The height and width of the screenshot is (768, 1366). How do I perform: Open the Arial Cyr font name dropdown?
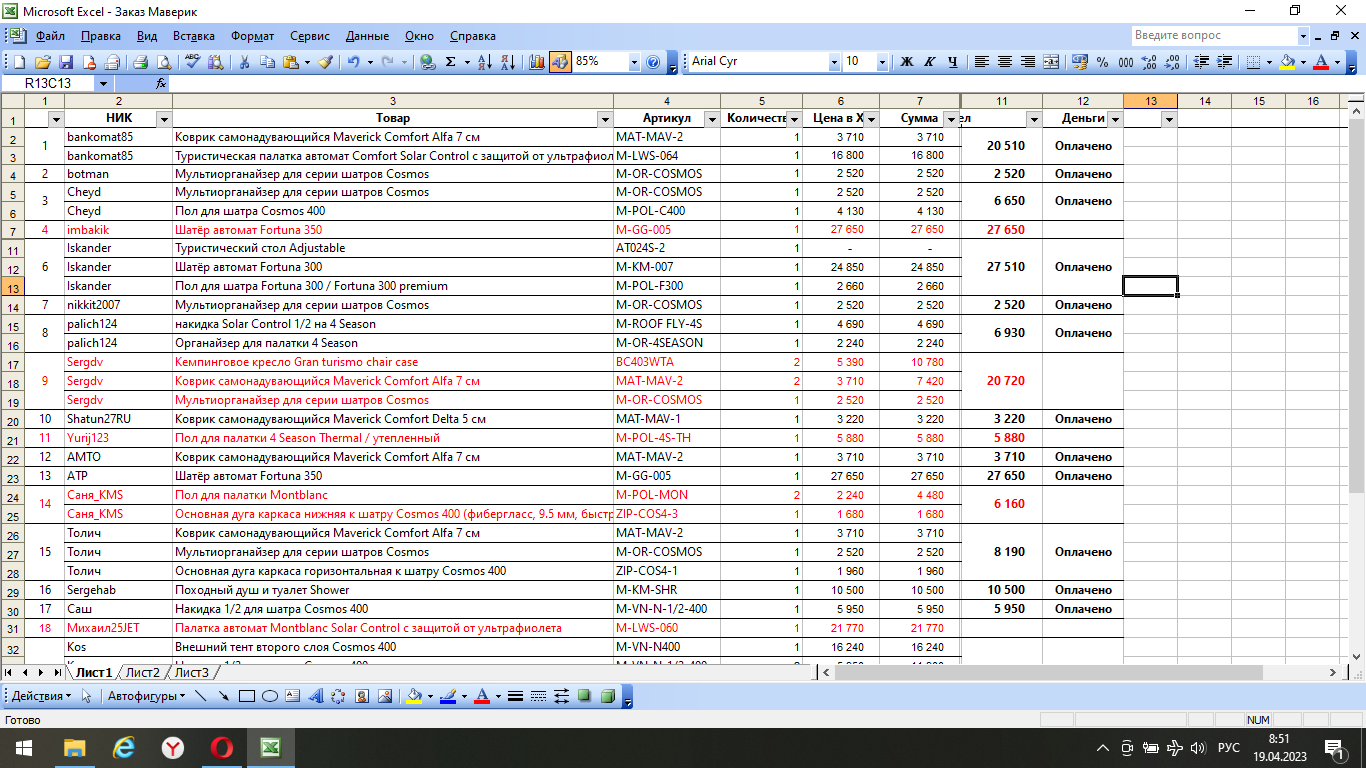[834, 62]
